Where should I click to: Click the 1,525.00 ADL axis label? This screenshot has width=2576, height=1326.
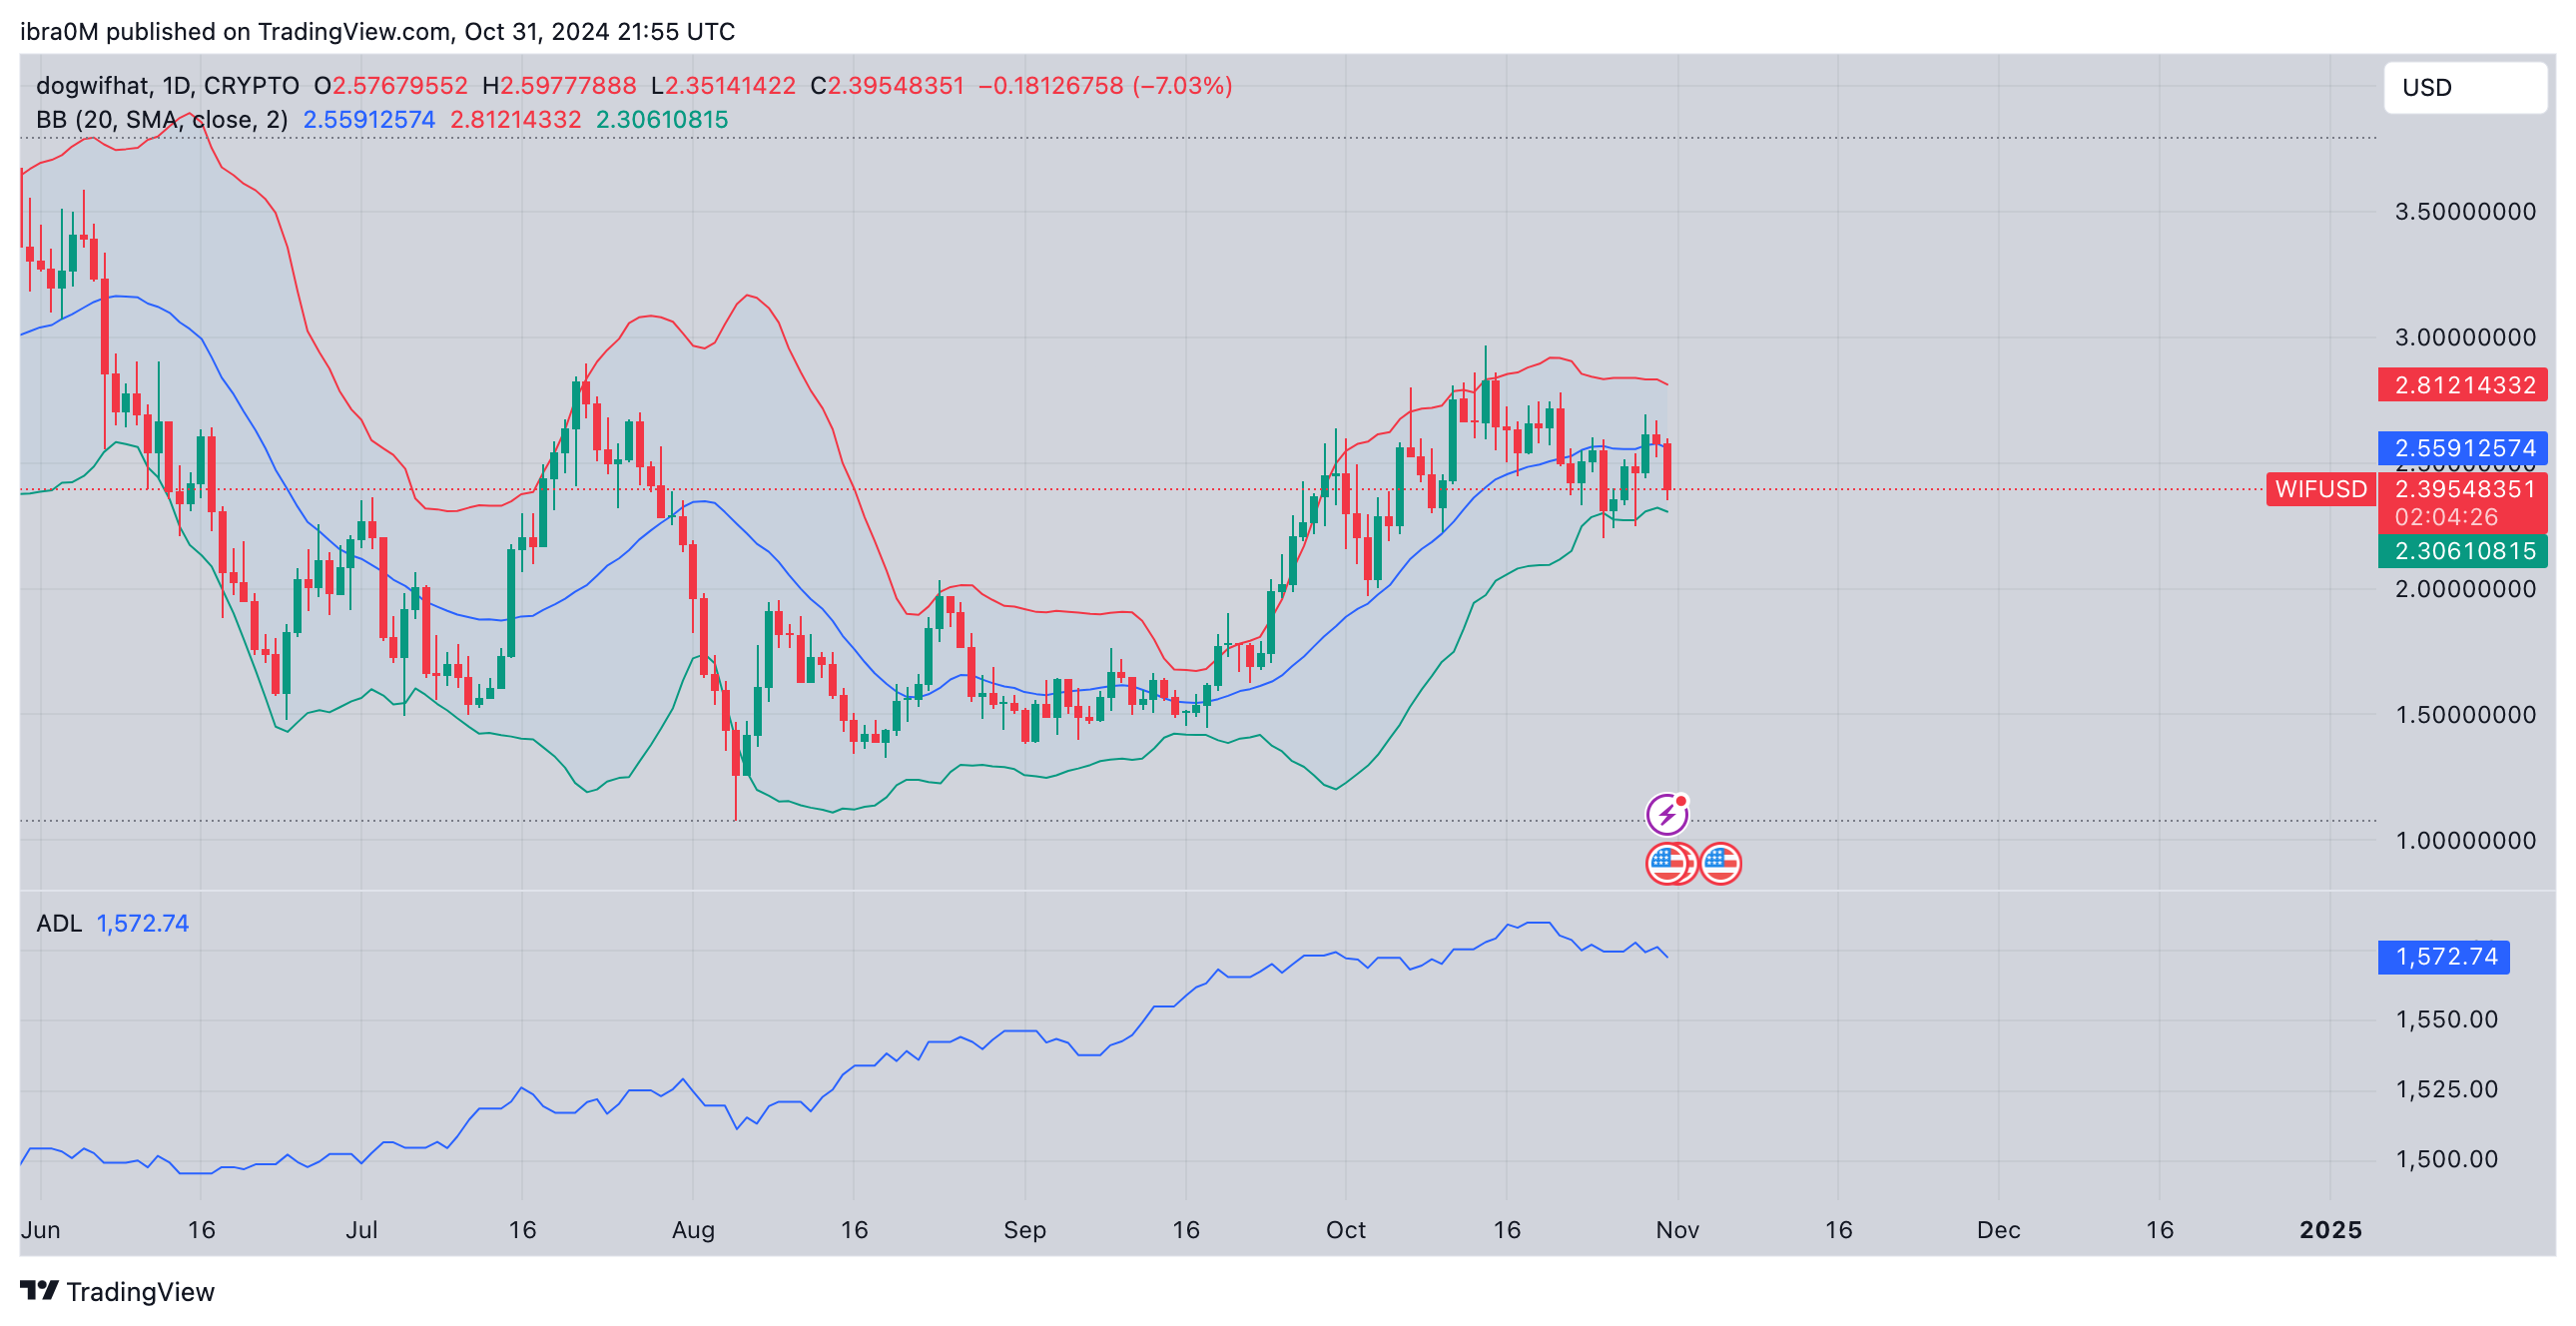pos(2446,1090)
